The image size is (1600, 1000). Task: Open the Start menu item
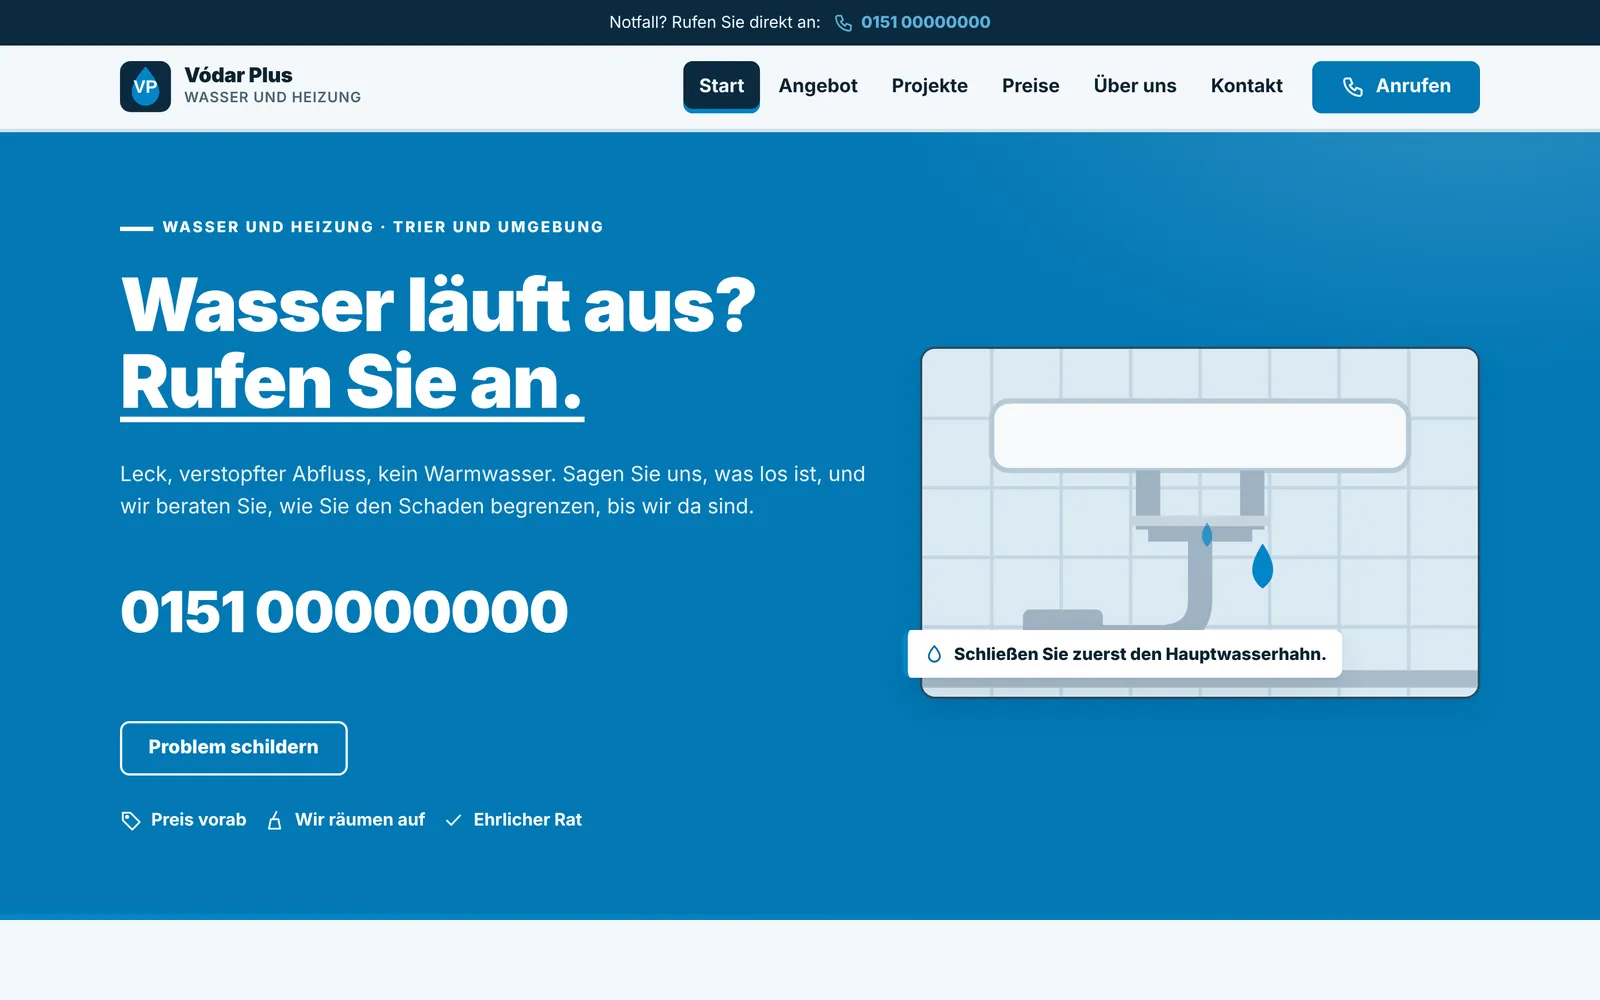tap(721, 86)
